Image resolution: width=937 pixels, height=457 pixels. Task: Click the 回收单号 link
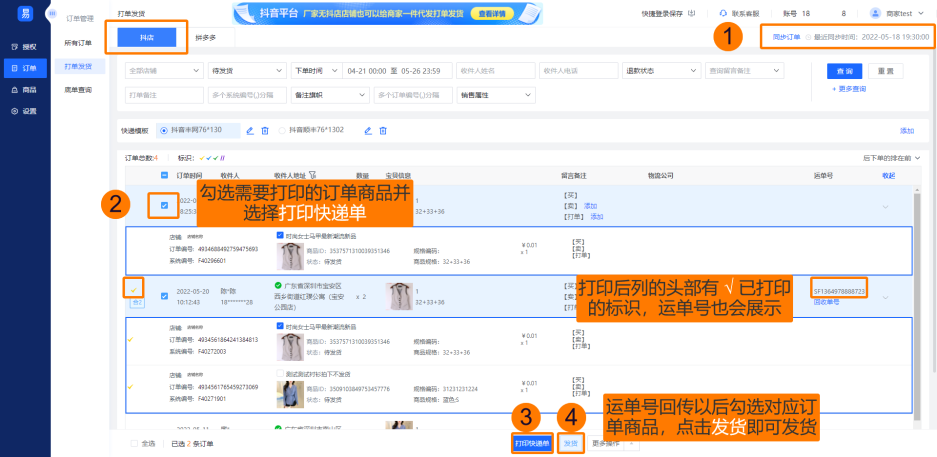826,302
